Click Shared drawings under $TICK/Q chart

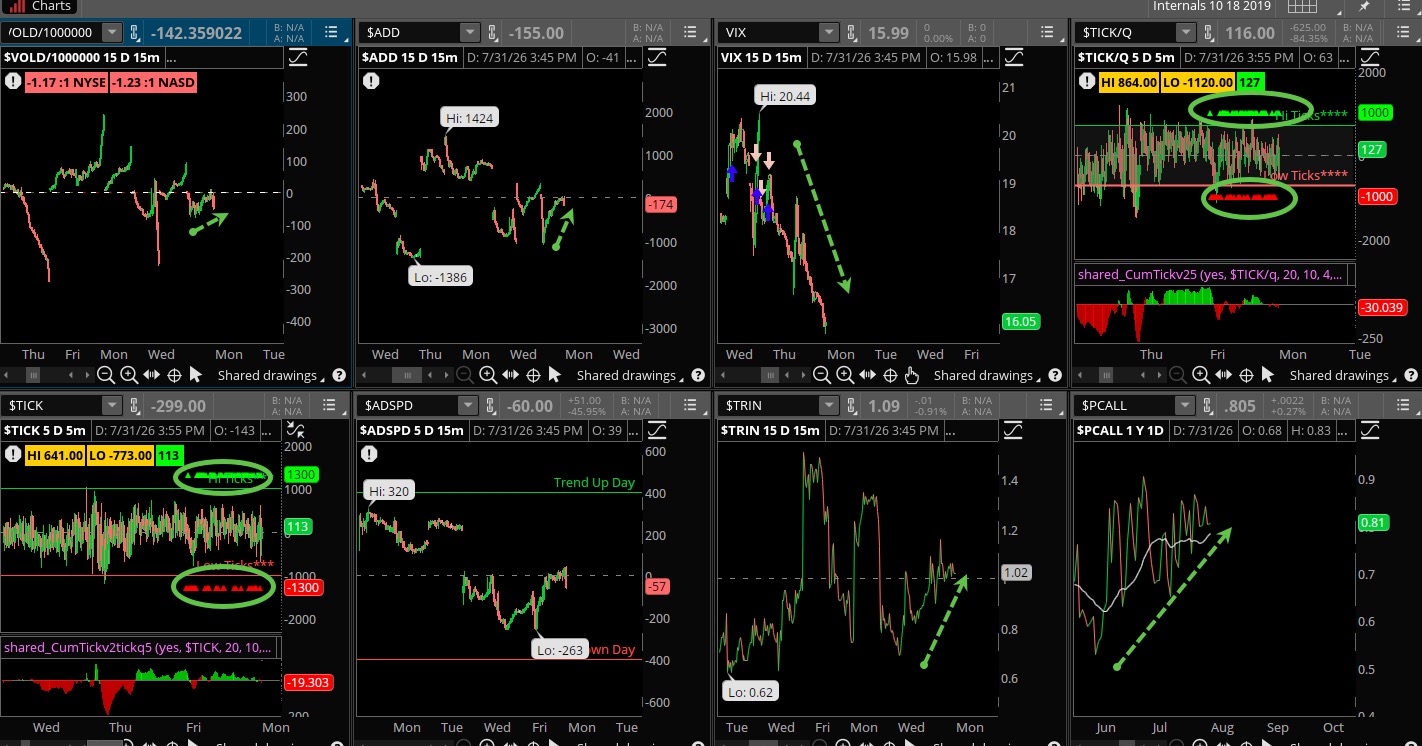pyautogui.click(x=1338, y=375)
